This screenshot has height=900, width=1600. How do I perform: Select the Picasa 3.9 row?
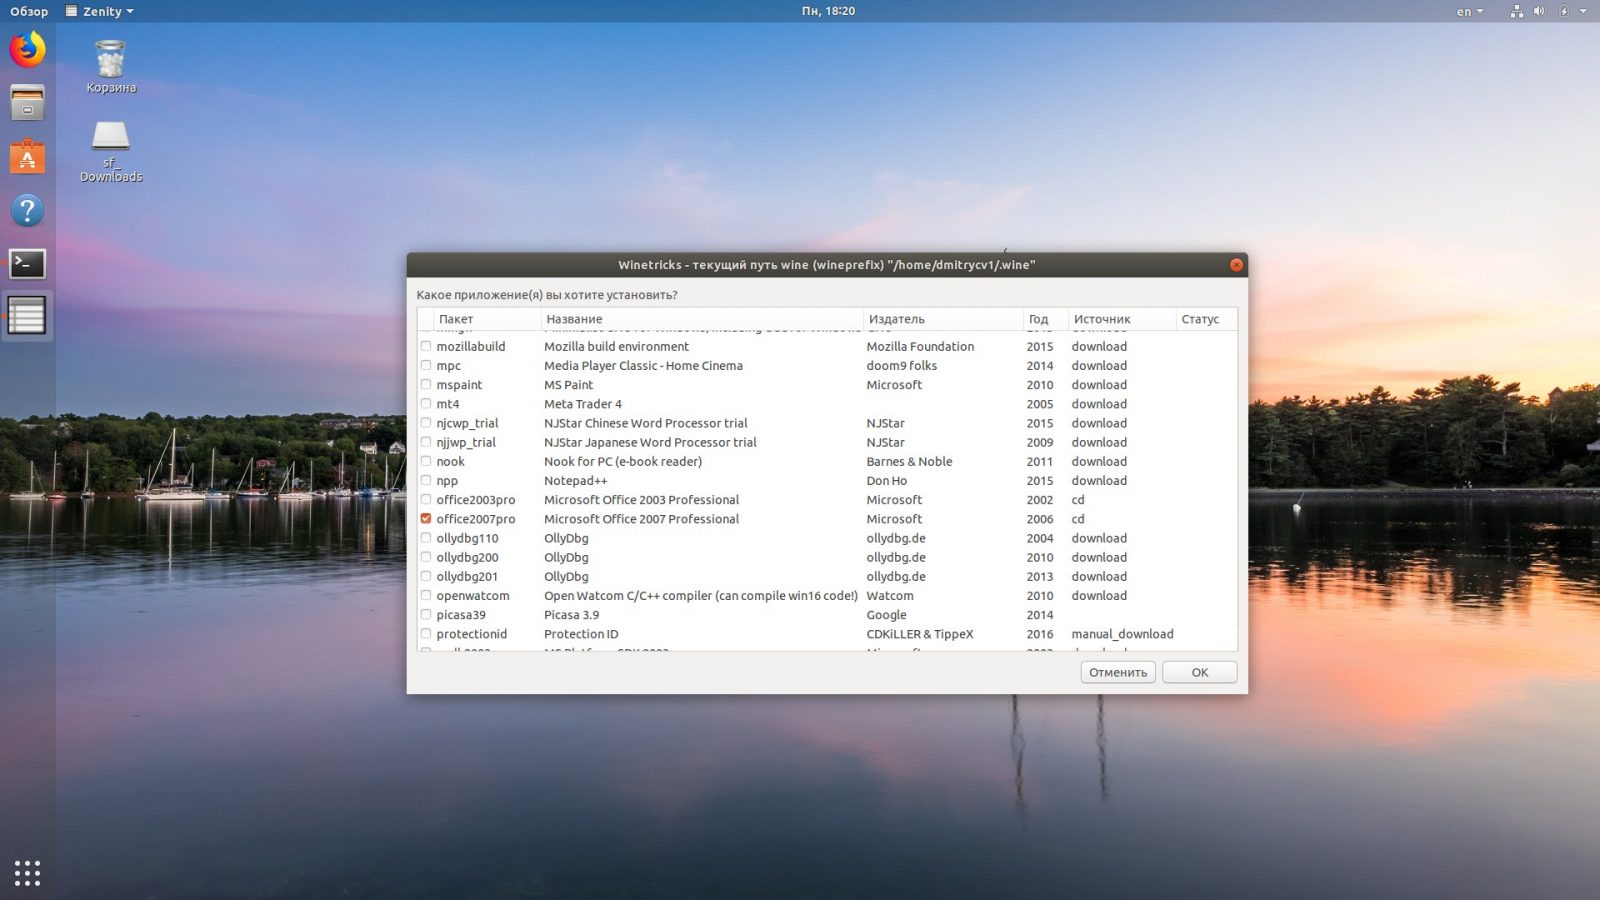(x=827, y=615)
